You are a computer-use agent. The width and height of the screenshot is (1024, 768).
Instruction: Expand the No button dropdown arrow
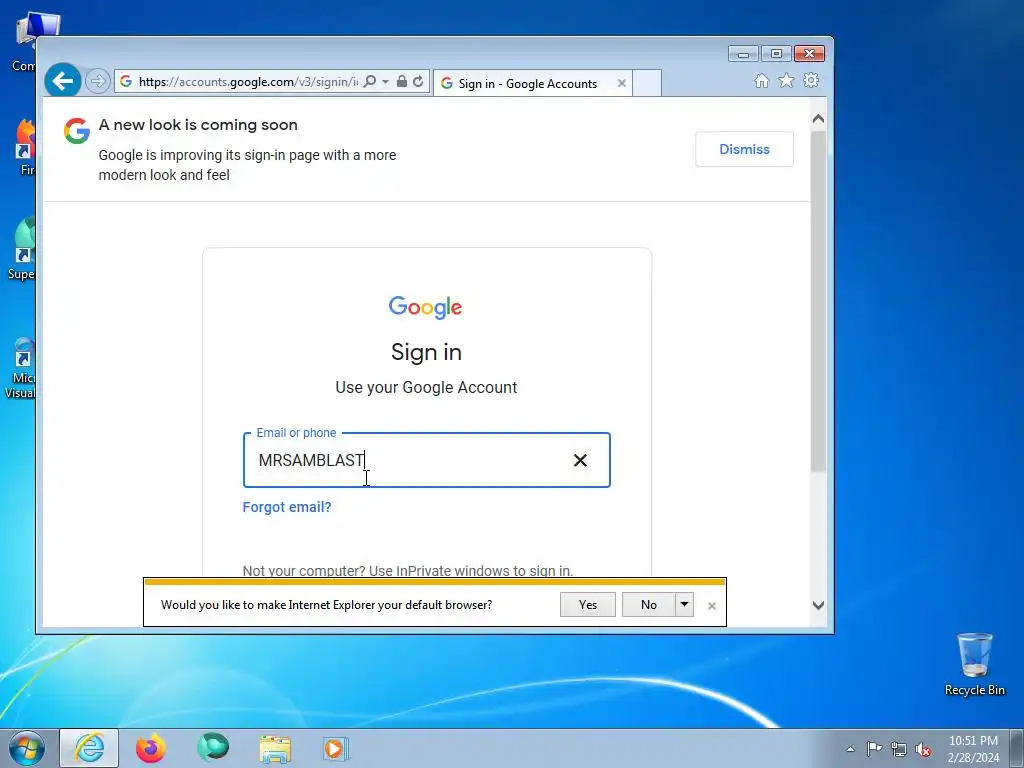pos(684,605)
